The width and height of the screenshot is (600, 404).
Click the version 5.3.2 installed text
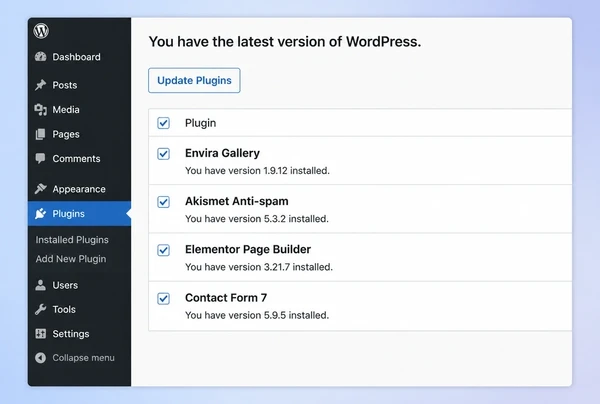tap(257, 219)
